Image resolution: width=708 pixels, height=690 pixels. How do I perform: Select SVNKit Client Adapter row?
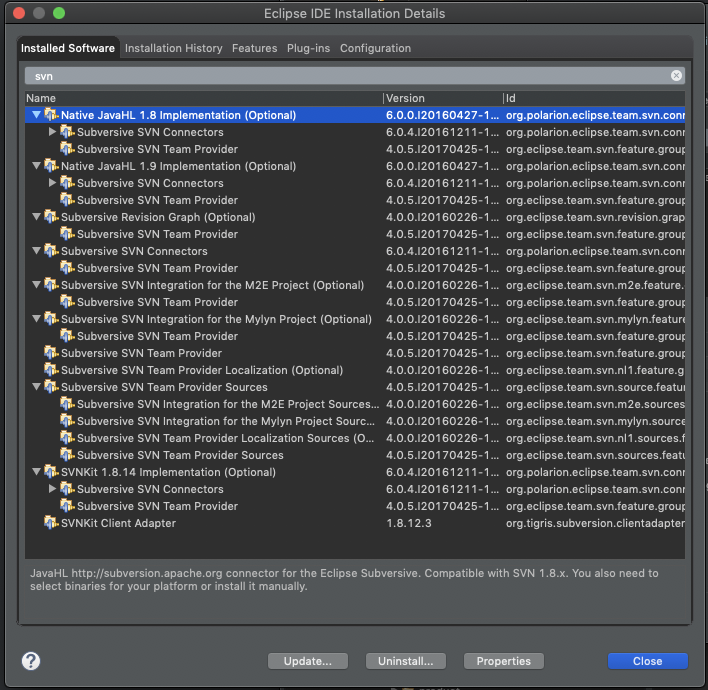(355, 523)
